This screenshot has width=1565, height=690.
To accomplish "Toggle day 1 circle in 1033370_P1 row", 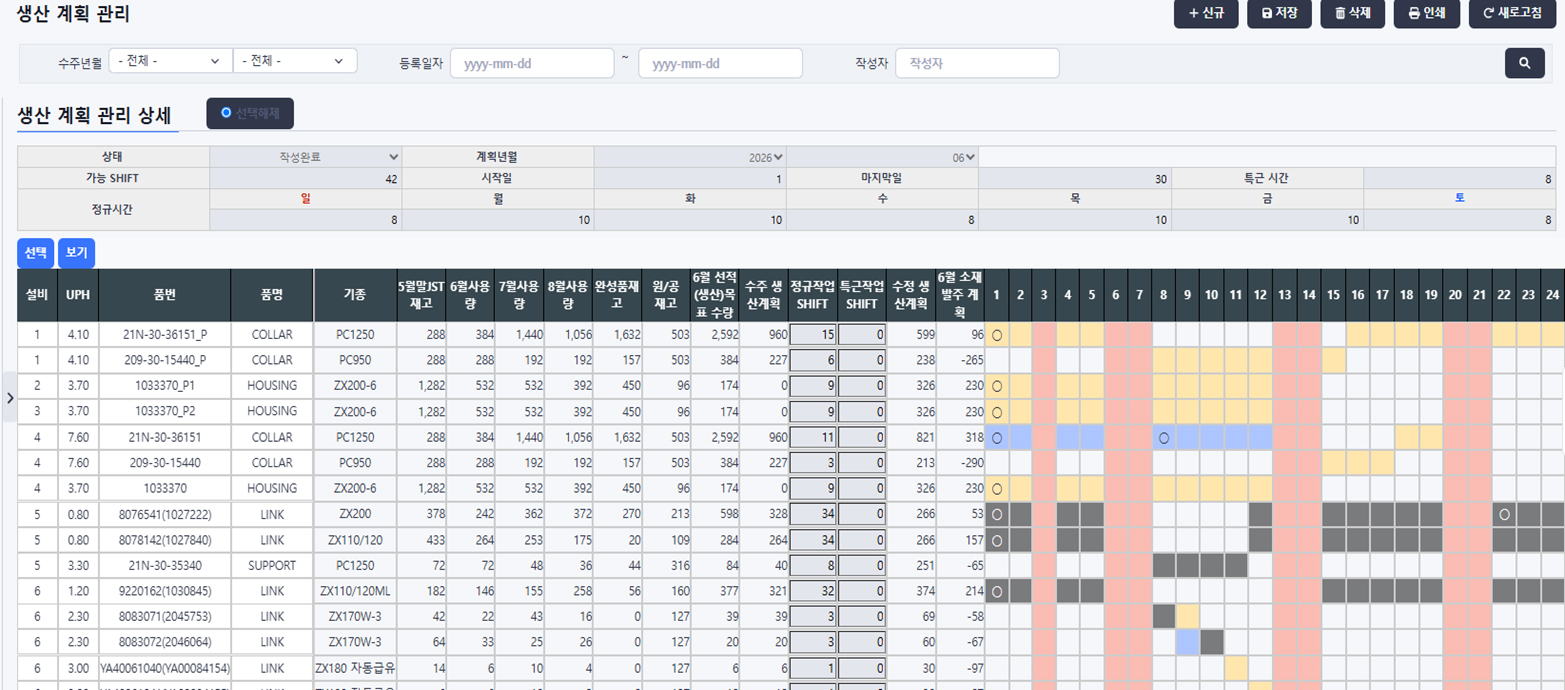I will [996, 386].
